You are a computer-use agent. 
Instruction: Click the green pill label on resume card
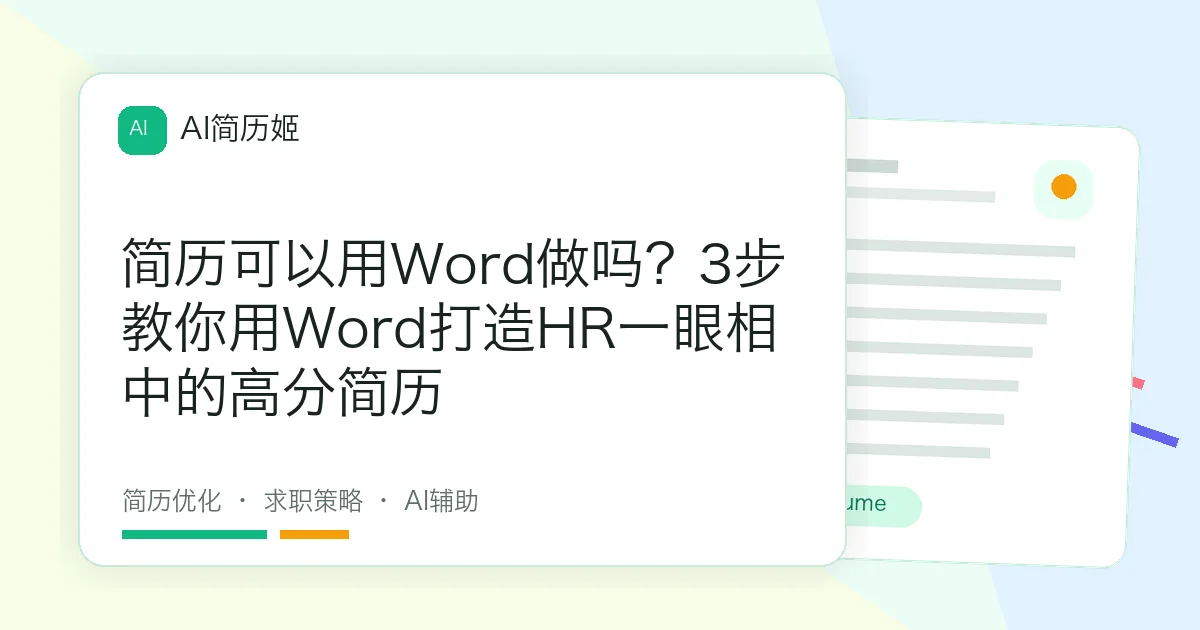point(883,506)
